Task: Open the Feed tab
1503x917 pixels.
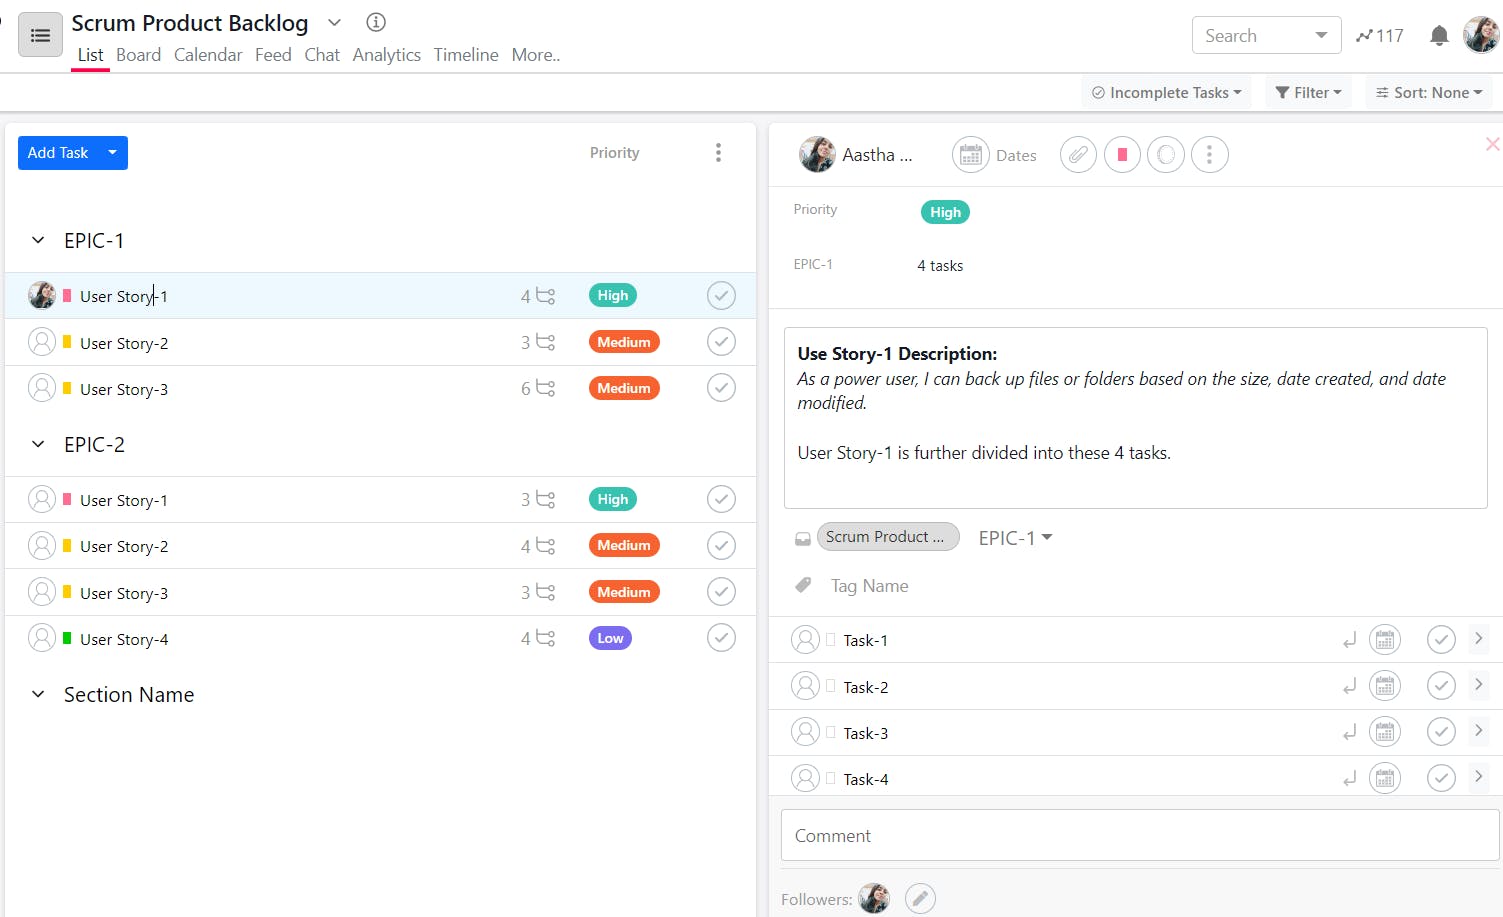Action: 273,55
